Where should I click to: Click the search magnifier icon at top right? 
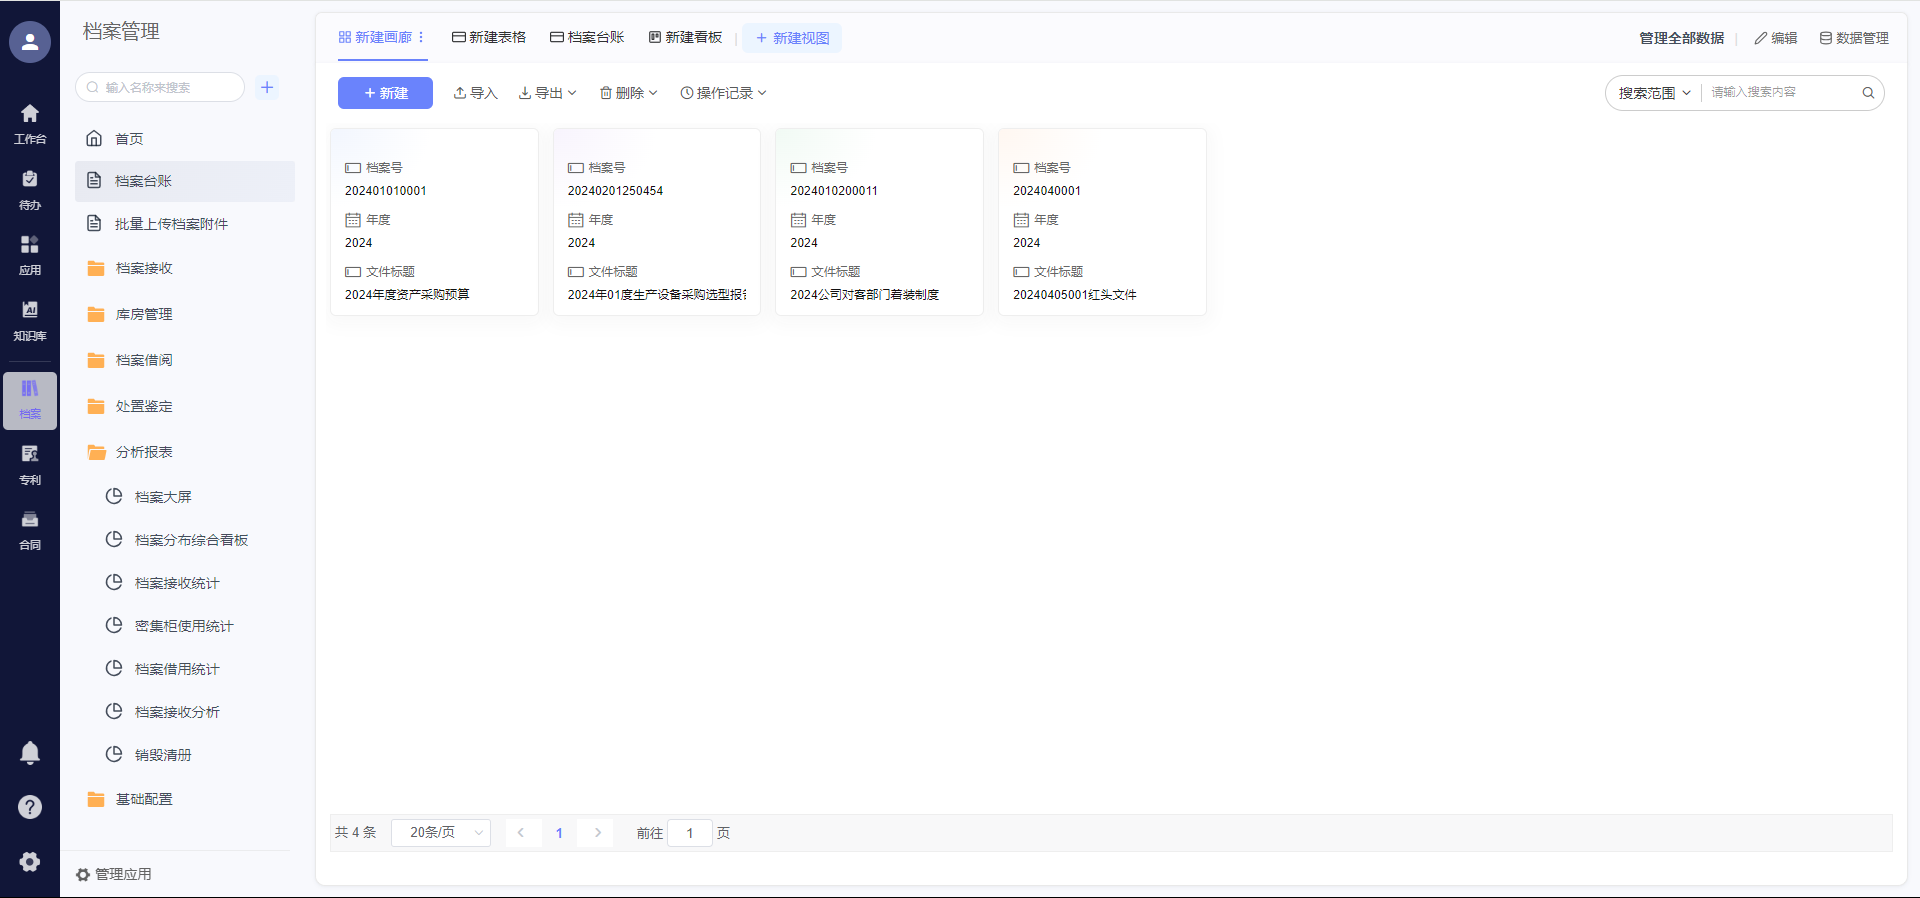tap(1867, 93)
